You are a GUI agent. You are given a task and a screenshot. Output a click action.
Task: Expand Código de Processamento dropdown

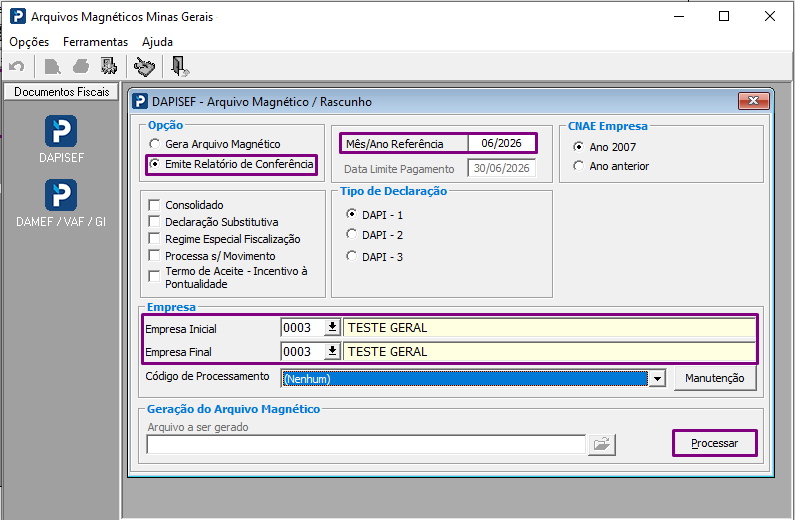point(658,379)
